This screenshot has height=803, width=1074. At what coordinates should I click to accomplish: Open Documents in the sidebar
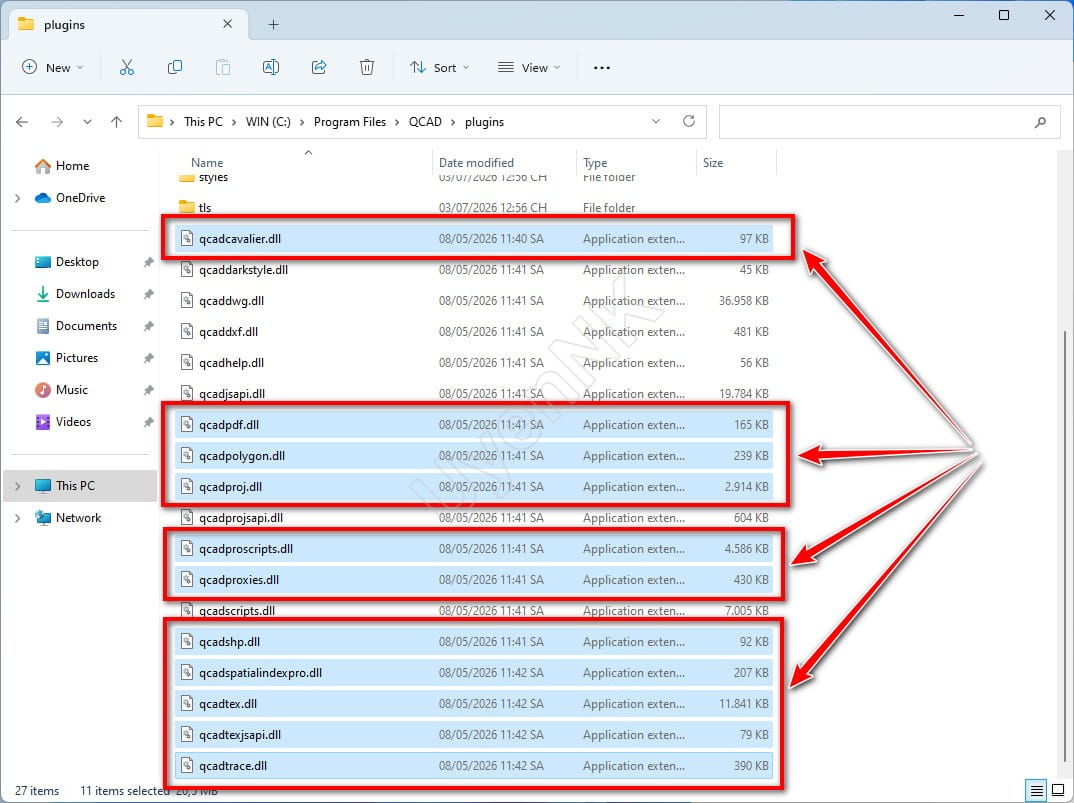coord(75,326)
